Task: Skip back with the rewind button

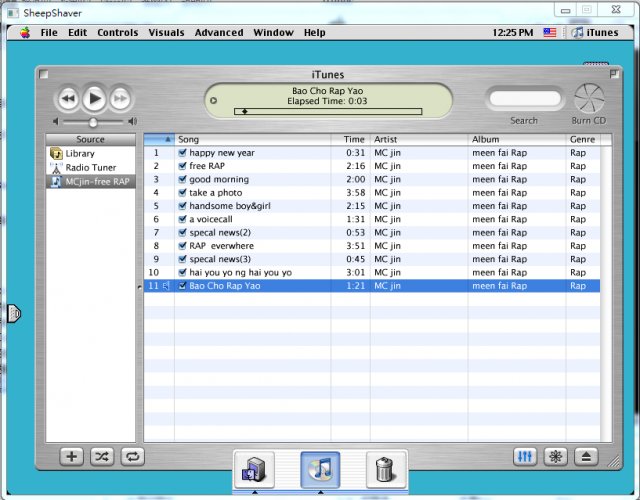Action: click(x=68, y=98)
